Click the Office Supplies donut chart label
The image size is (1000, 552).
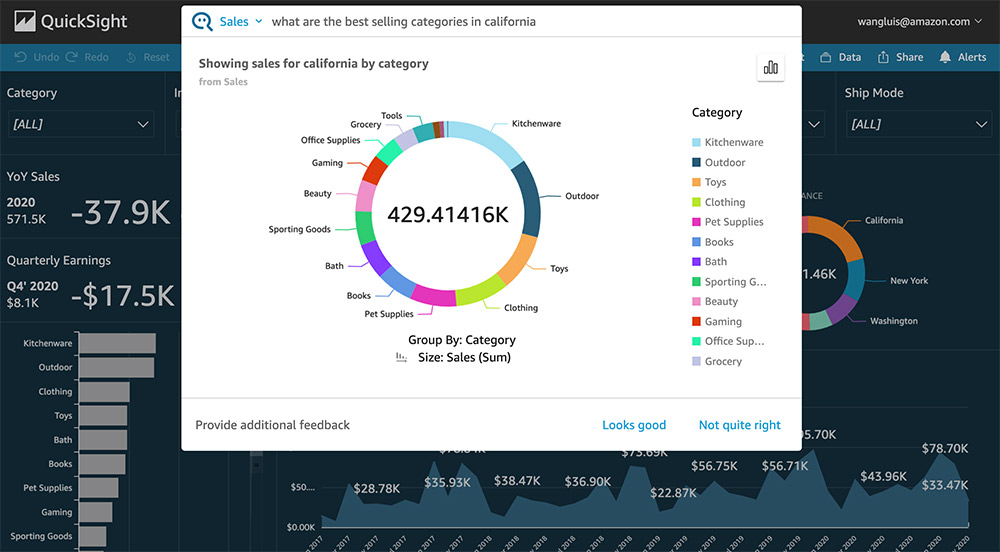coord(330,140)
